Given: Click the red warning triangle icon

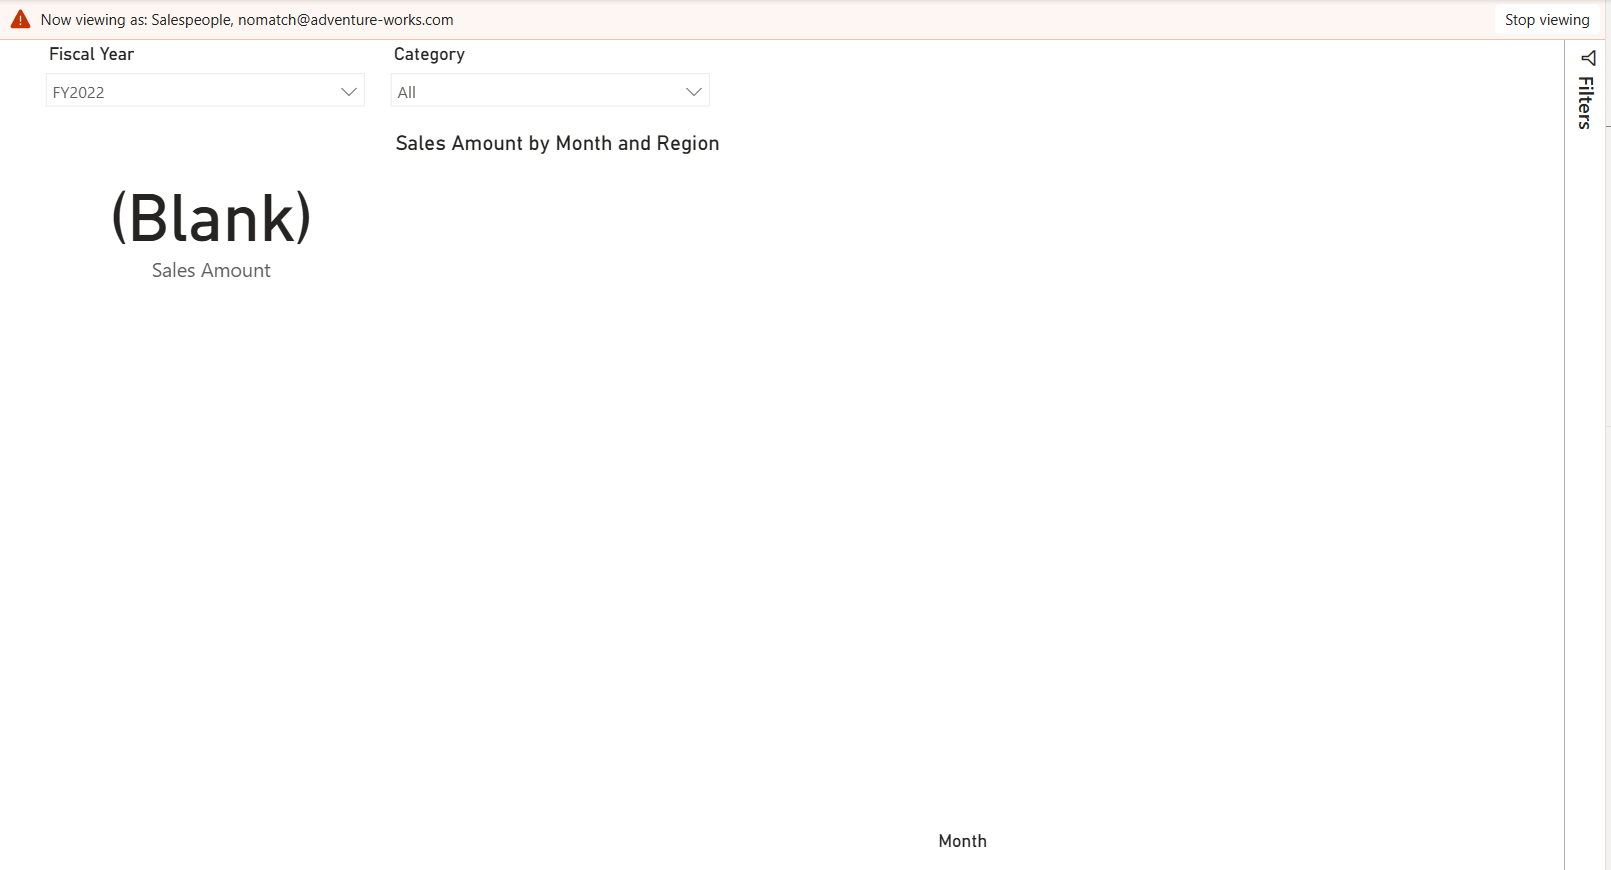Looking at the screenshot, I should [x=20, y=20].
